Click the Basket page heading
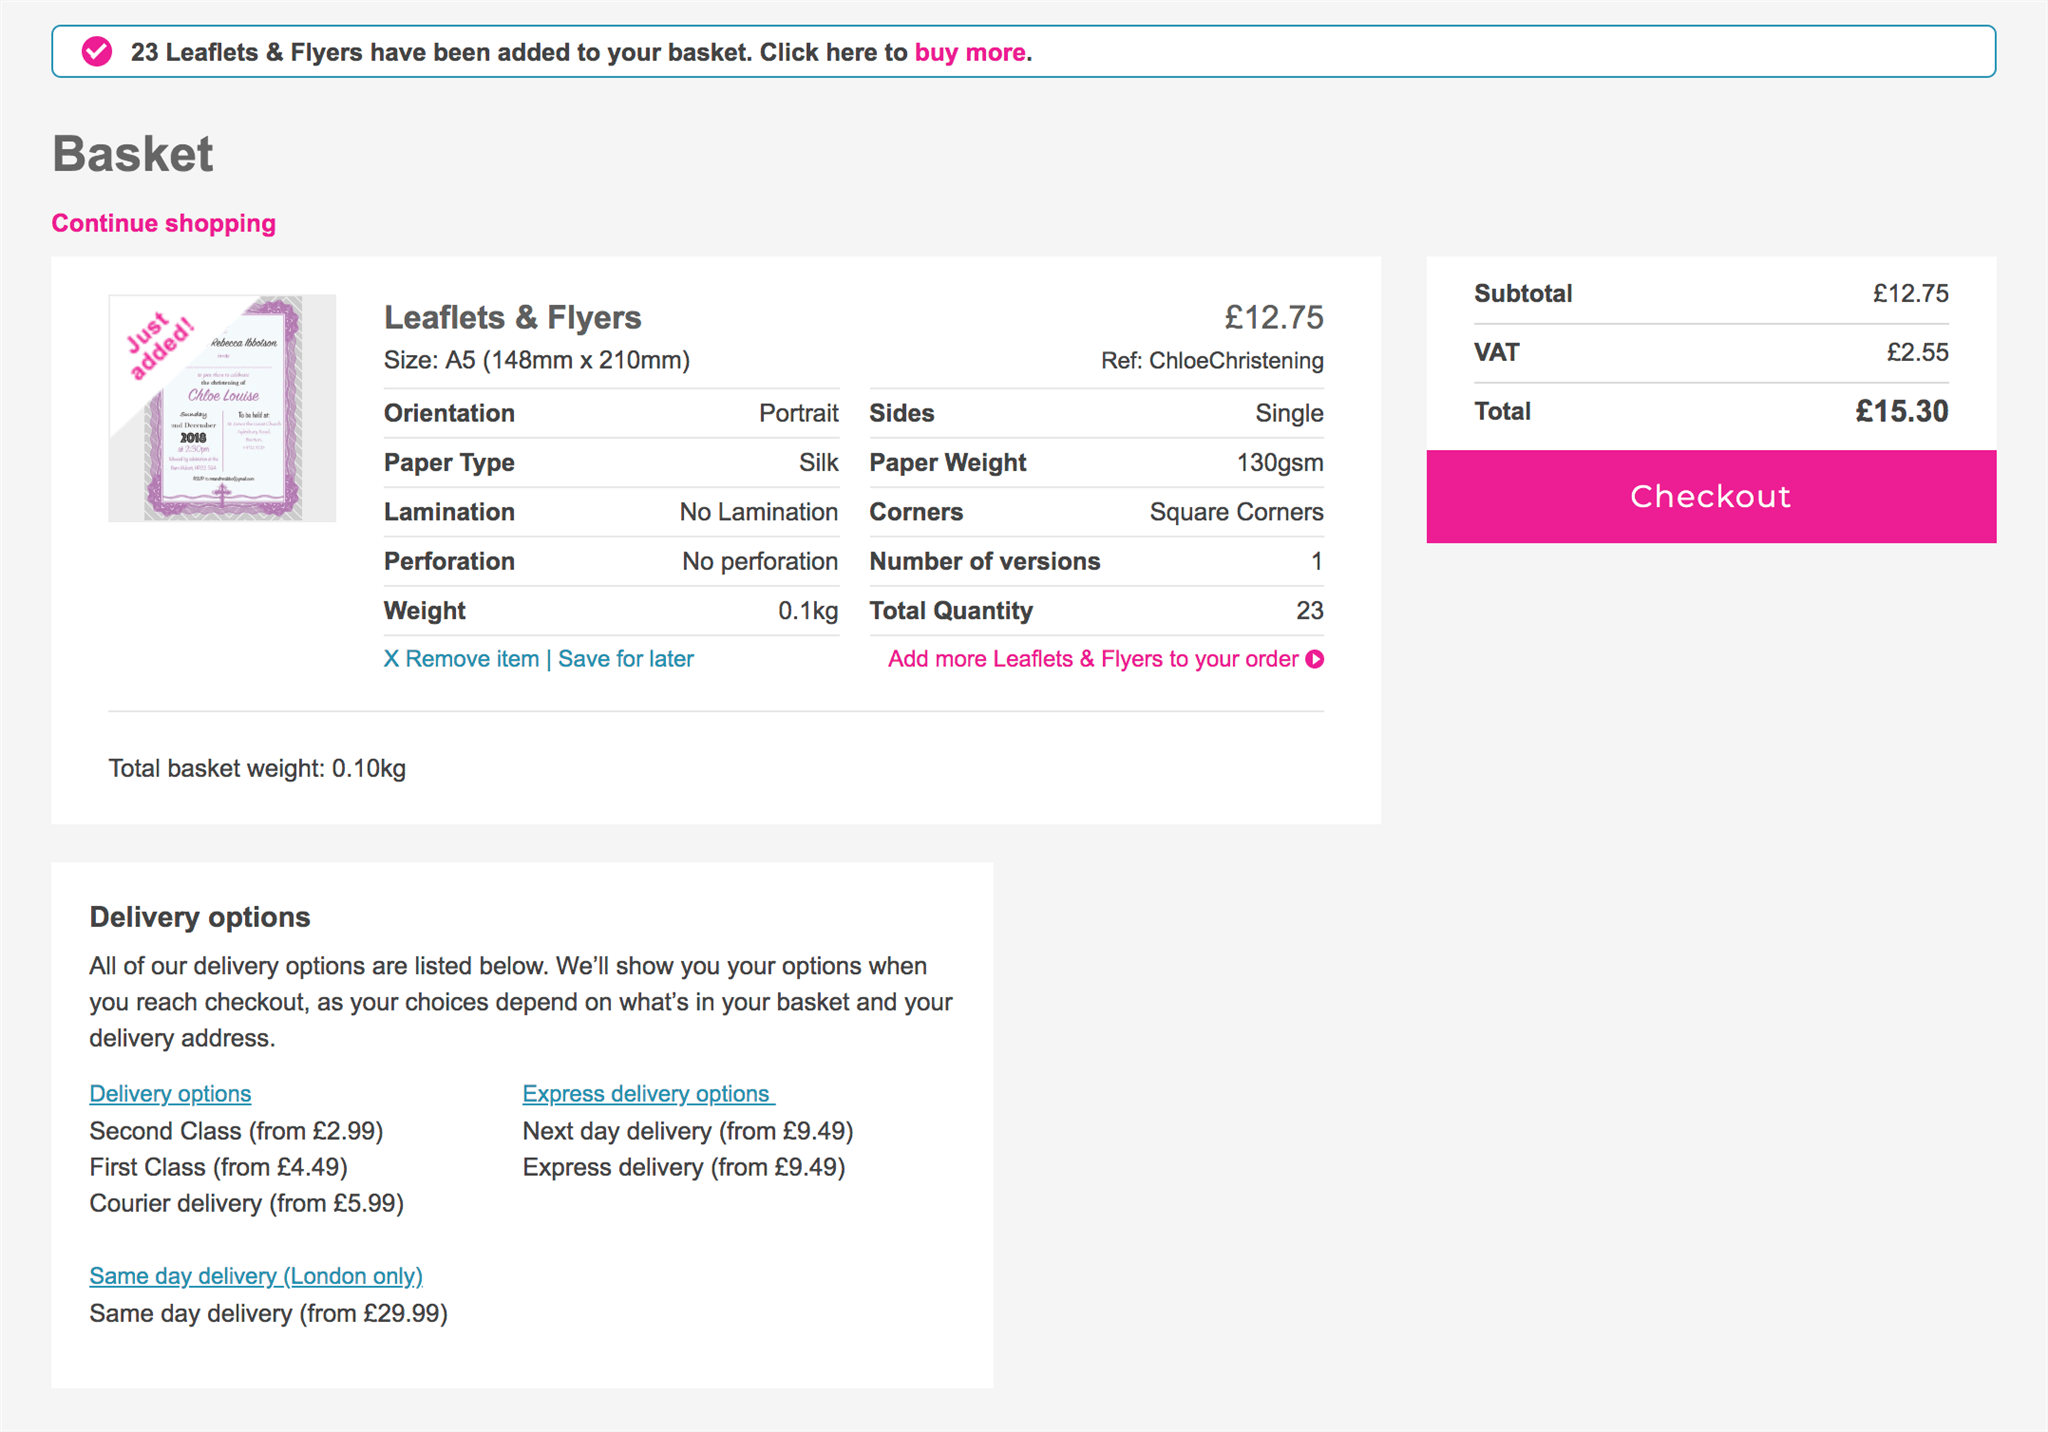The height and width of the screenshot is (1432, 2048). [x=133, y=154]
